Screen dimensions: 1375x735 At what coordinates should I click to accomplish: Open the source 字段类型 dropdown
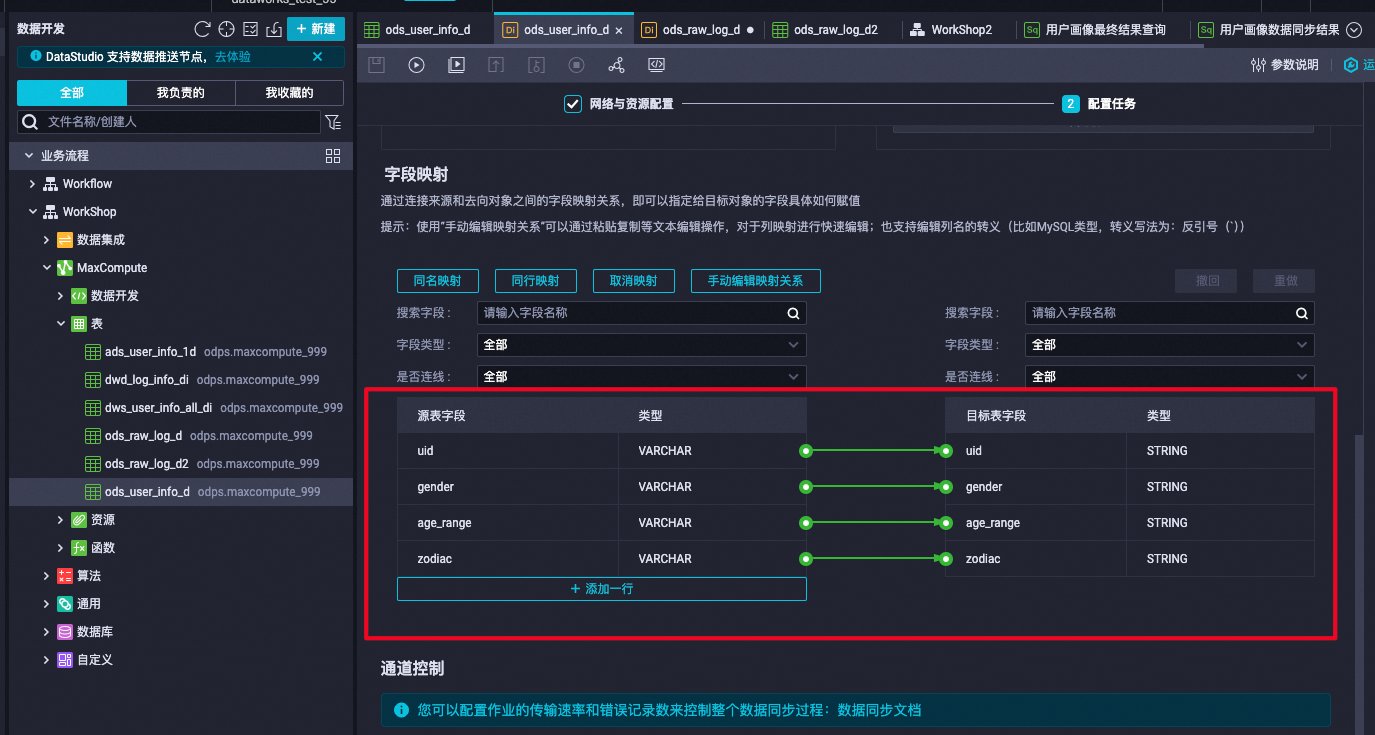pyautogui.click(x=641, y=345)
